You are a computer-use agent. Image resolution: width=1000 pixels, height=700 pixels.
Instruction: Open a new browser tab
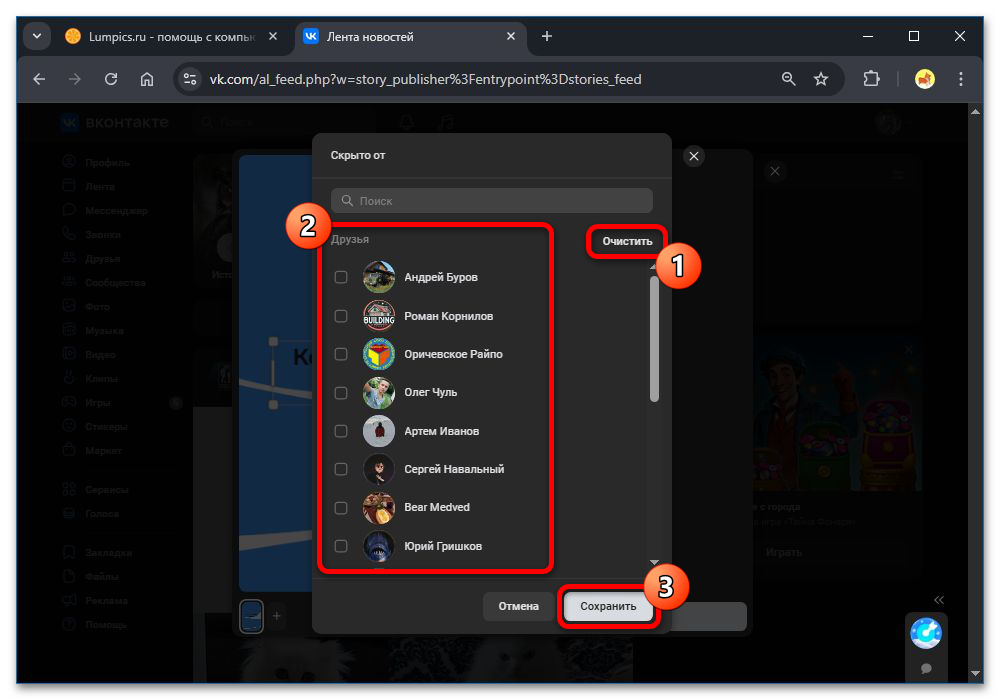pos(546,36)
